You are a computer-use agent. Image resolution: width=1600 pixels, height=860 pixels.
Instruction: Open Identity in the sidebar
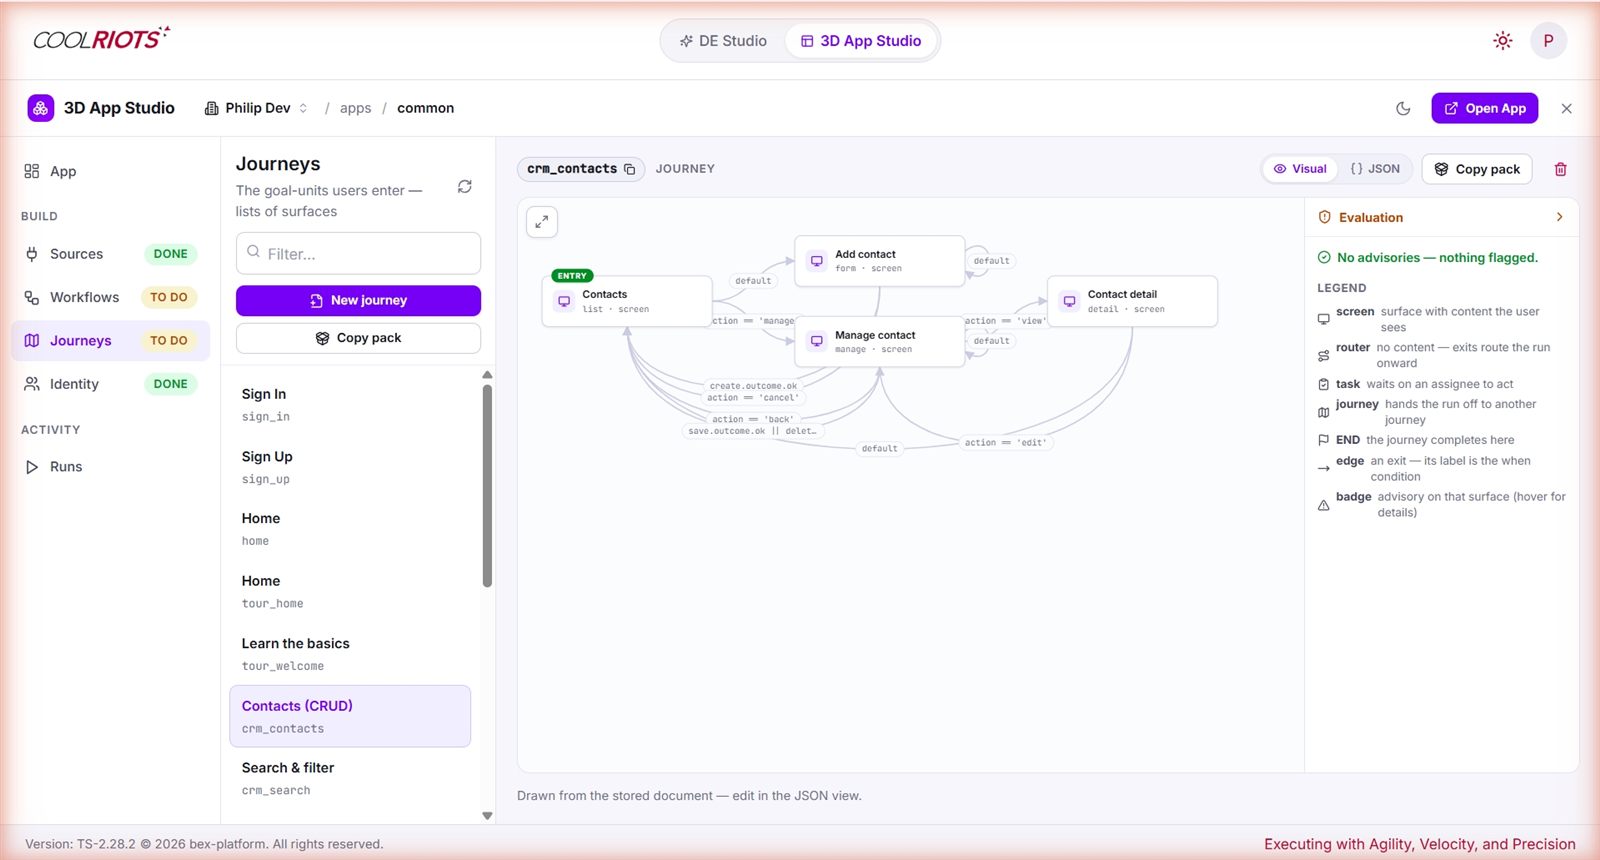click(110, 384)
